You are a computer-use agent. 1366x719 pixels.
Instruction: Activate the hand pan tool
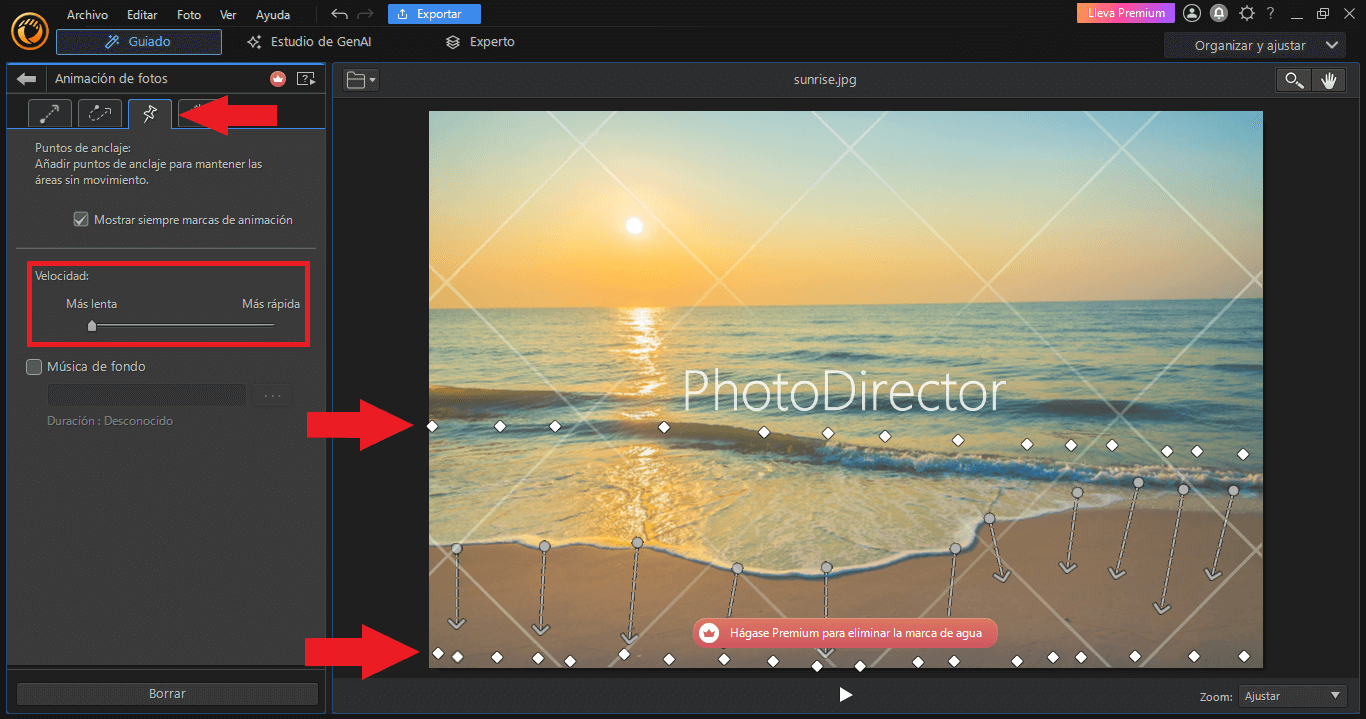click(x=1328, y=81)
